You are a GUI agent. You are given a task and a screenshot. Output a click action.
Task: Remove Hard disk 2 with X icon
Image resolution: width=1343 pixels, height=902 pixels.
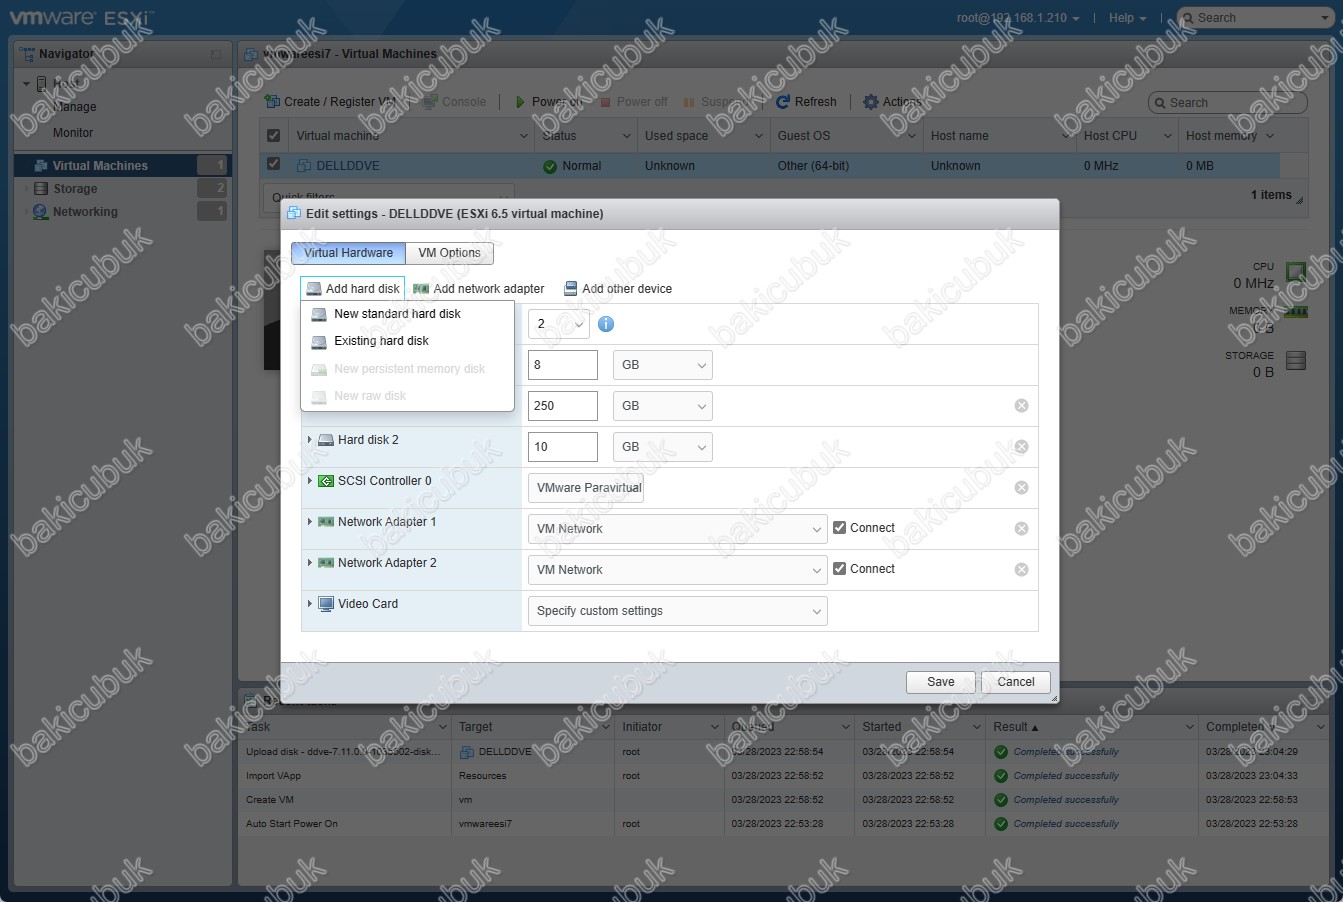[1021, 447]
